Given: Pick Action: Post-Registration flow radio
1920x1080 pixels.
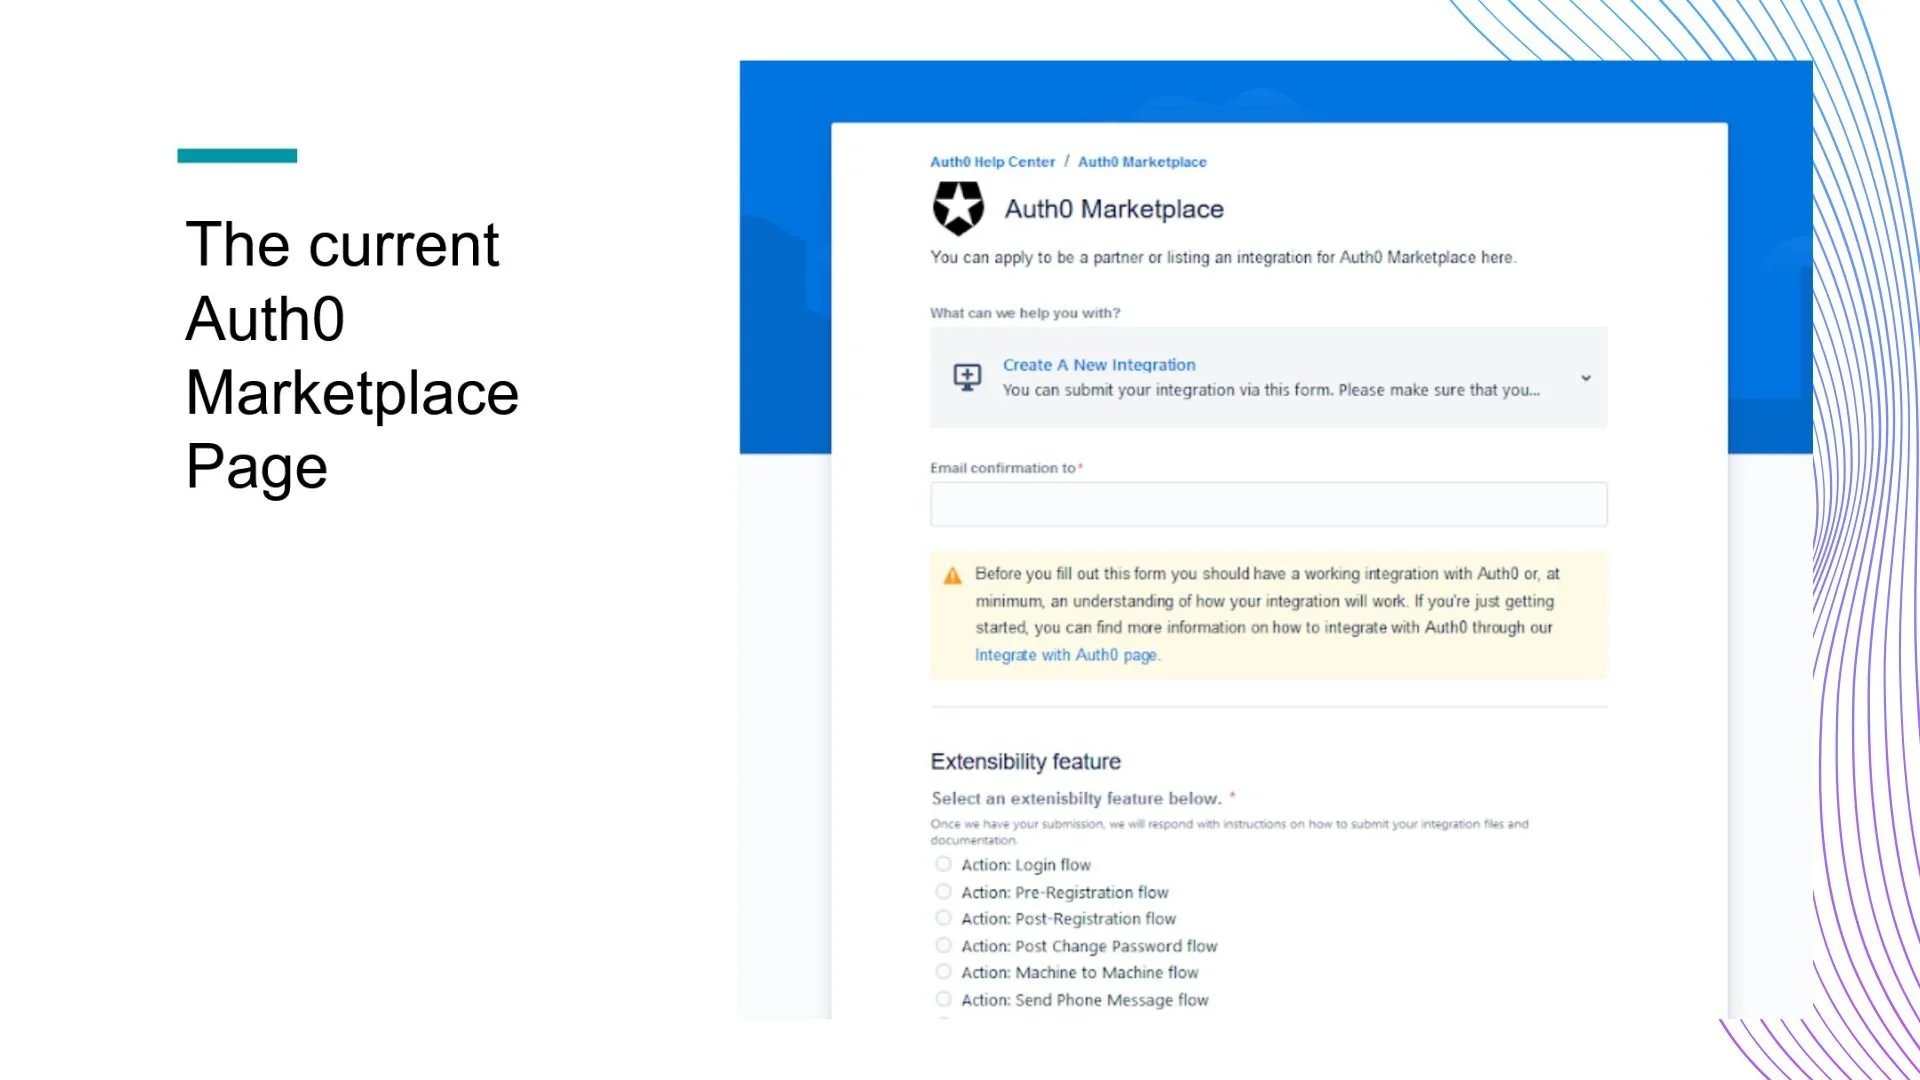Looking at the screenshot, I should pyautogui.click(x=943, y=918).
